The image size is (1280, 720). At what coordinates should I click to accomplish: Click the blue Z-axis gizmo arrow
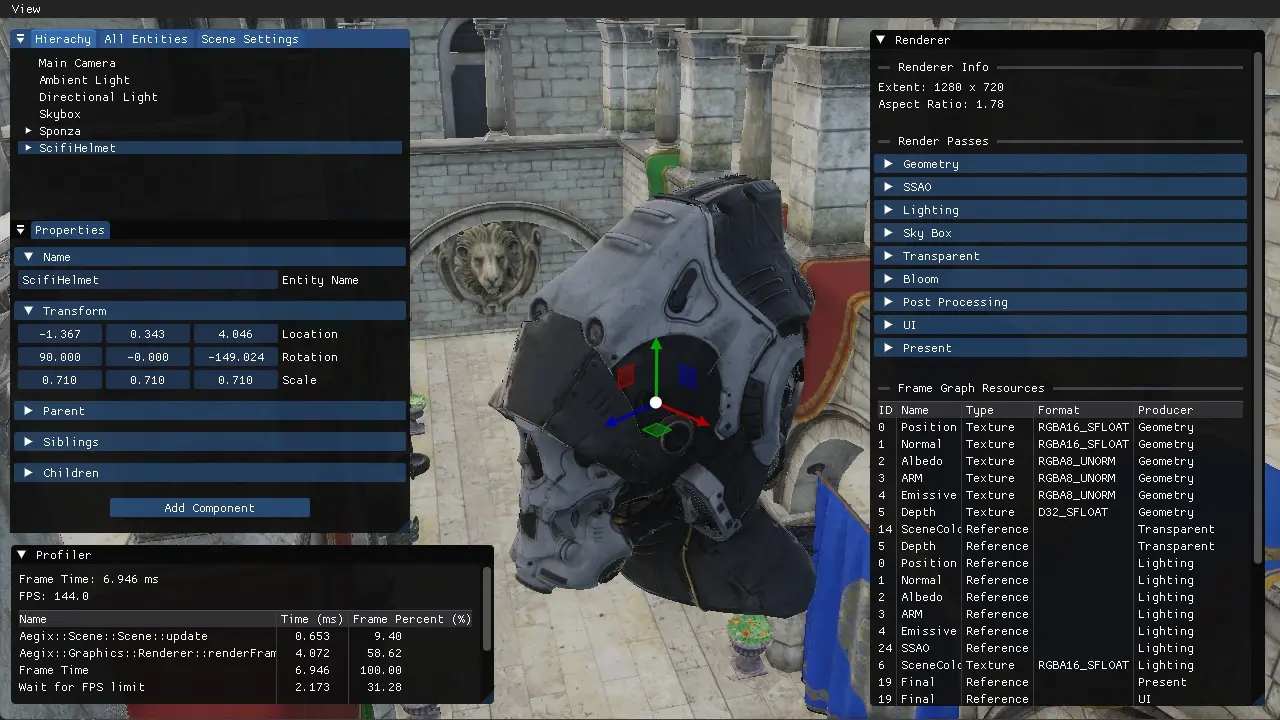pos(615,420)
